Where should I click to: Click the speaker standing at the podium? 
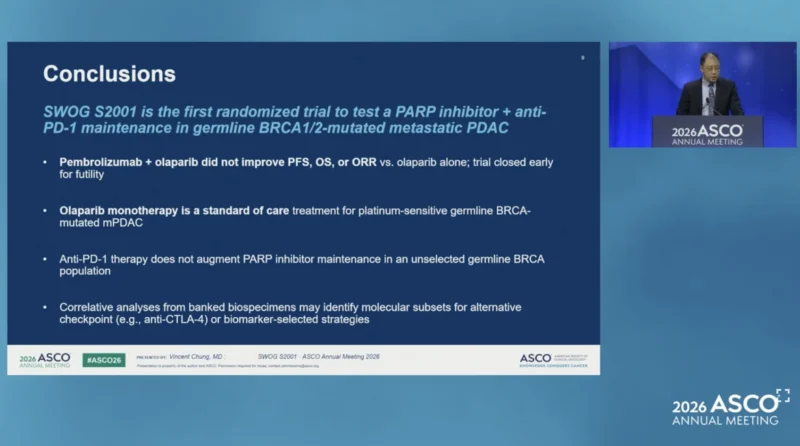click(710, 85)
